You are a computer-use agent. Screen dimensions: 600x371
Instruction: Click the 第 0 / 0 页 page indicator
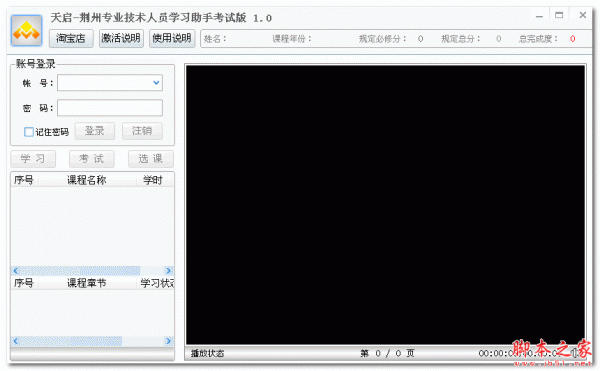[x=387, y=353]
